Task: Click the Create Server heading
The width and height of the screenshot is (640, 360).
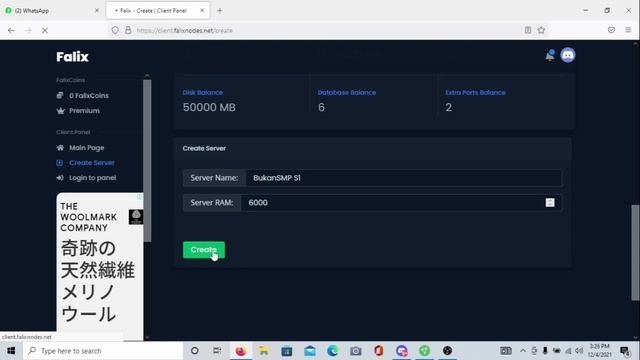Action: [204, 149]
